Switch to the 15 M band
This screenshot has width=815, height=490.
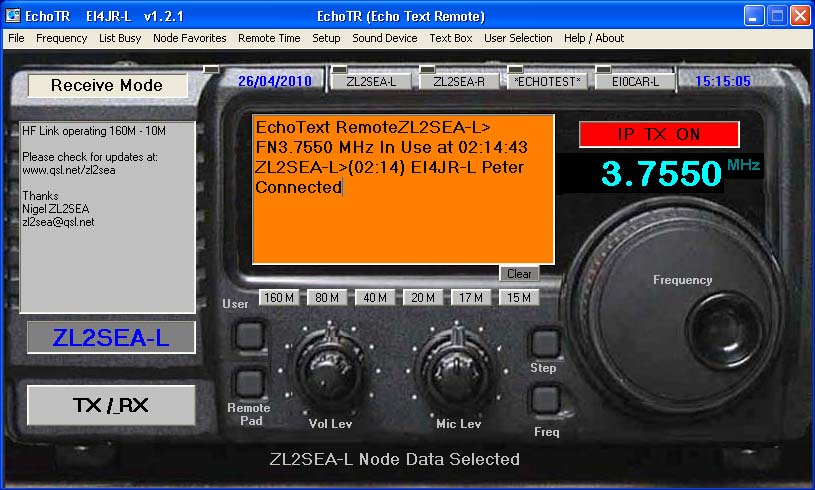pyautogui.click(x=519, y=298)
